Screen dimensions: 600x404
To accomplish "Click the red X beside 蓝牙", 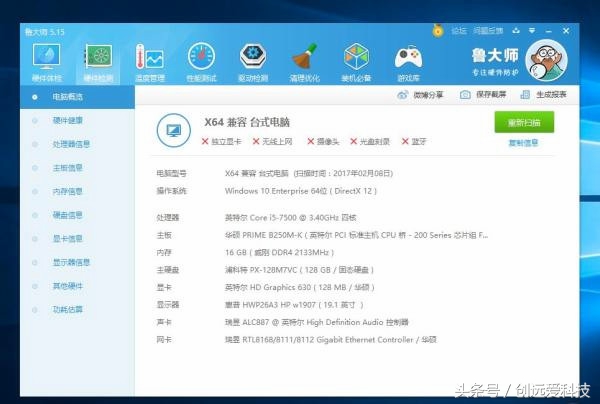I will click(405, 142).
